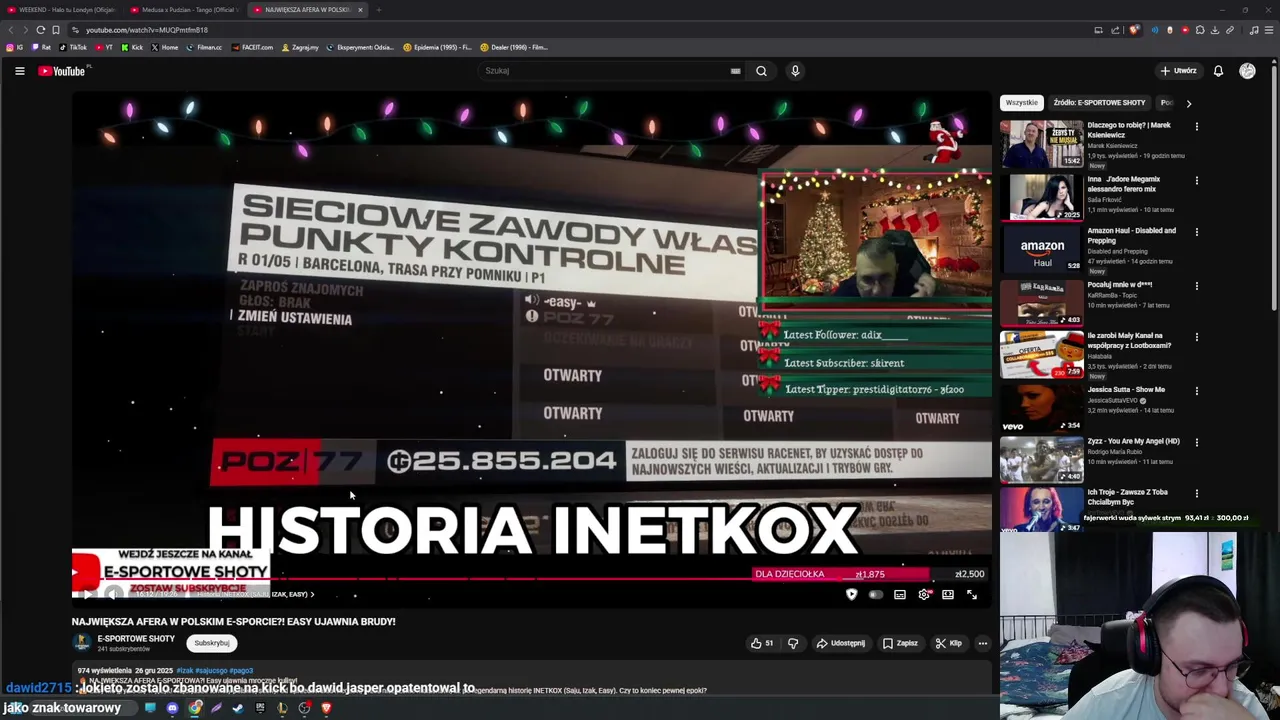Start voice search with the microphone
1280x720 pixels.
(795, 71)
